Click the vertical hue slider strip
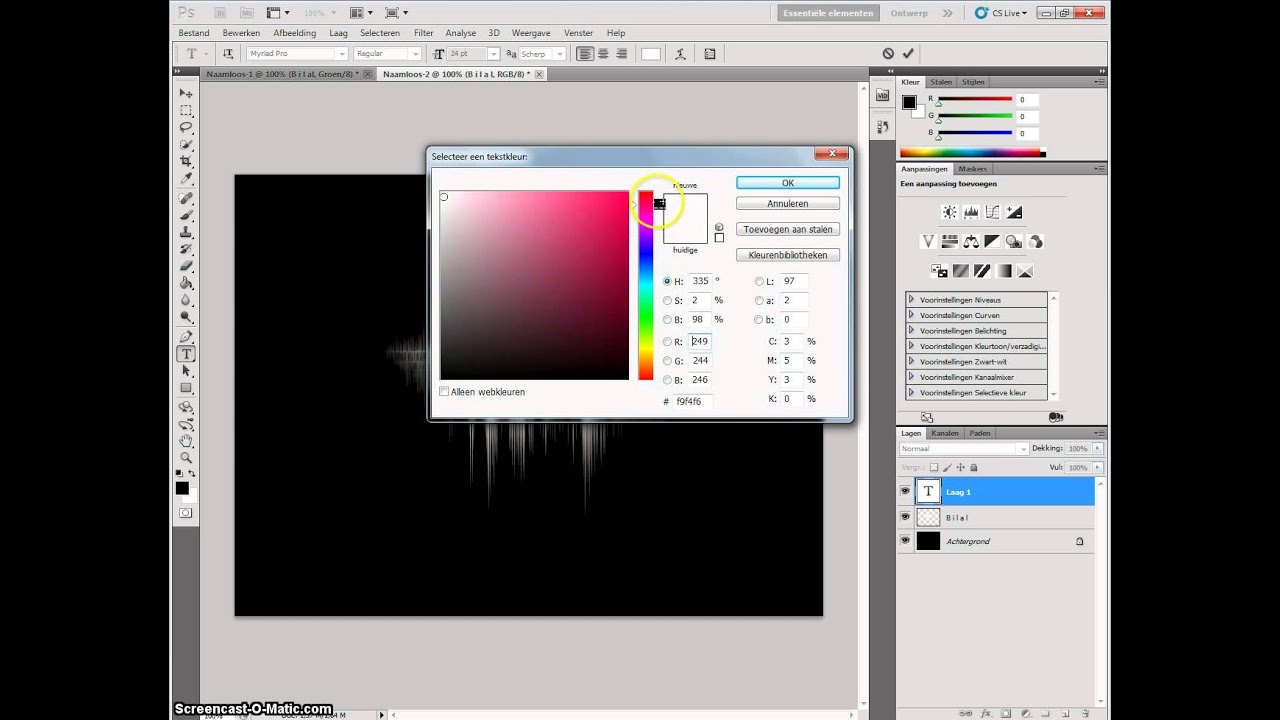The height and width of the screenshot is (720, 1280). tap(646, 285)
